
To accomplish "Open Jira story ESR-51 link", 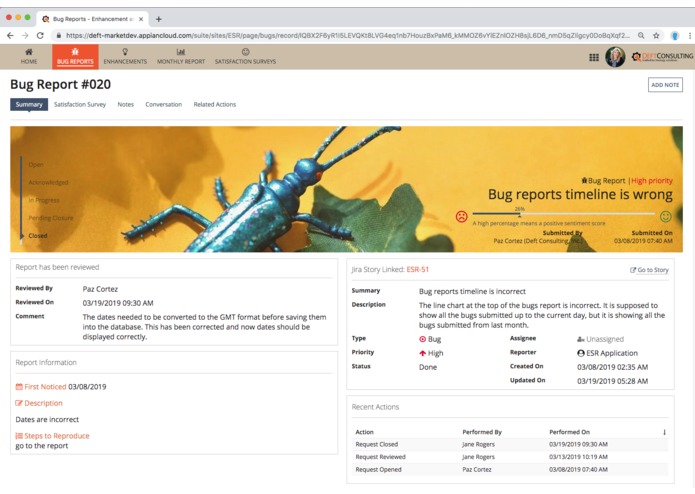I will click(418, 269).
